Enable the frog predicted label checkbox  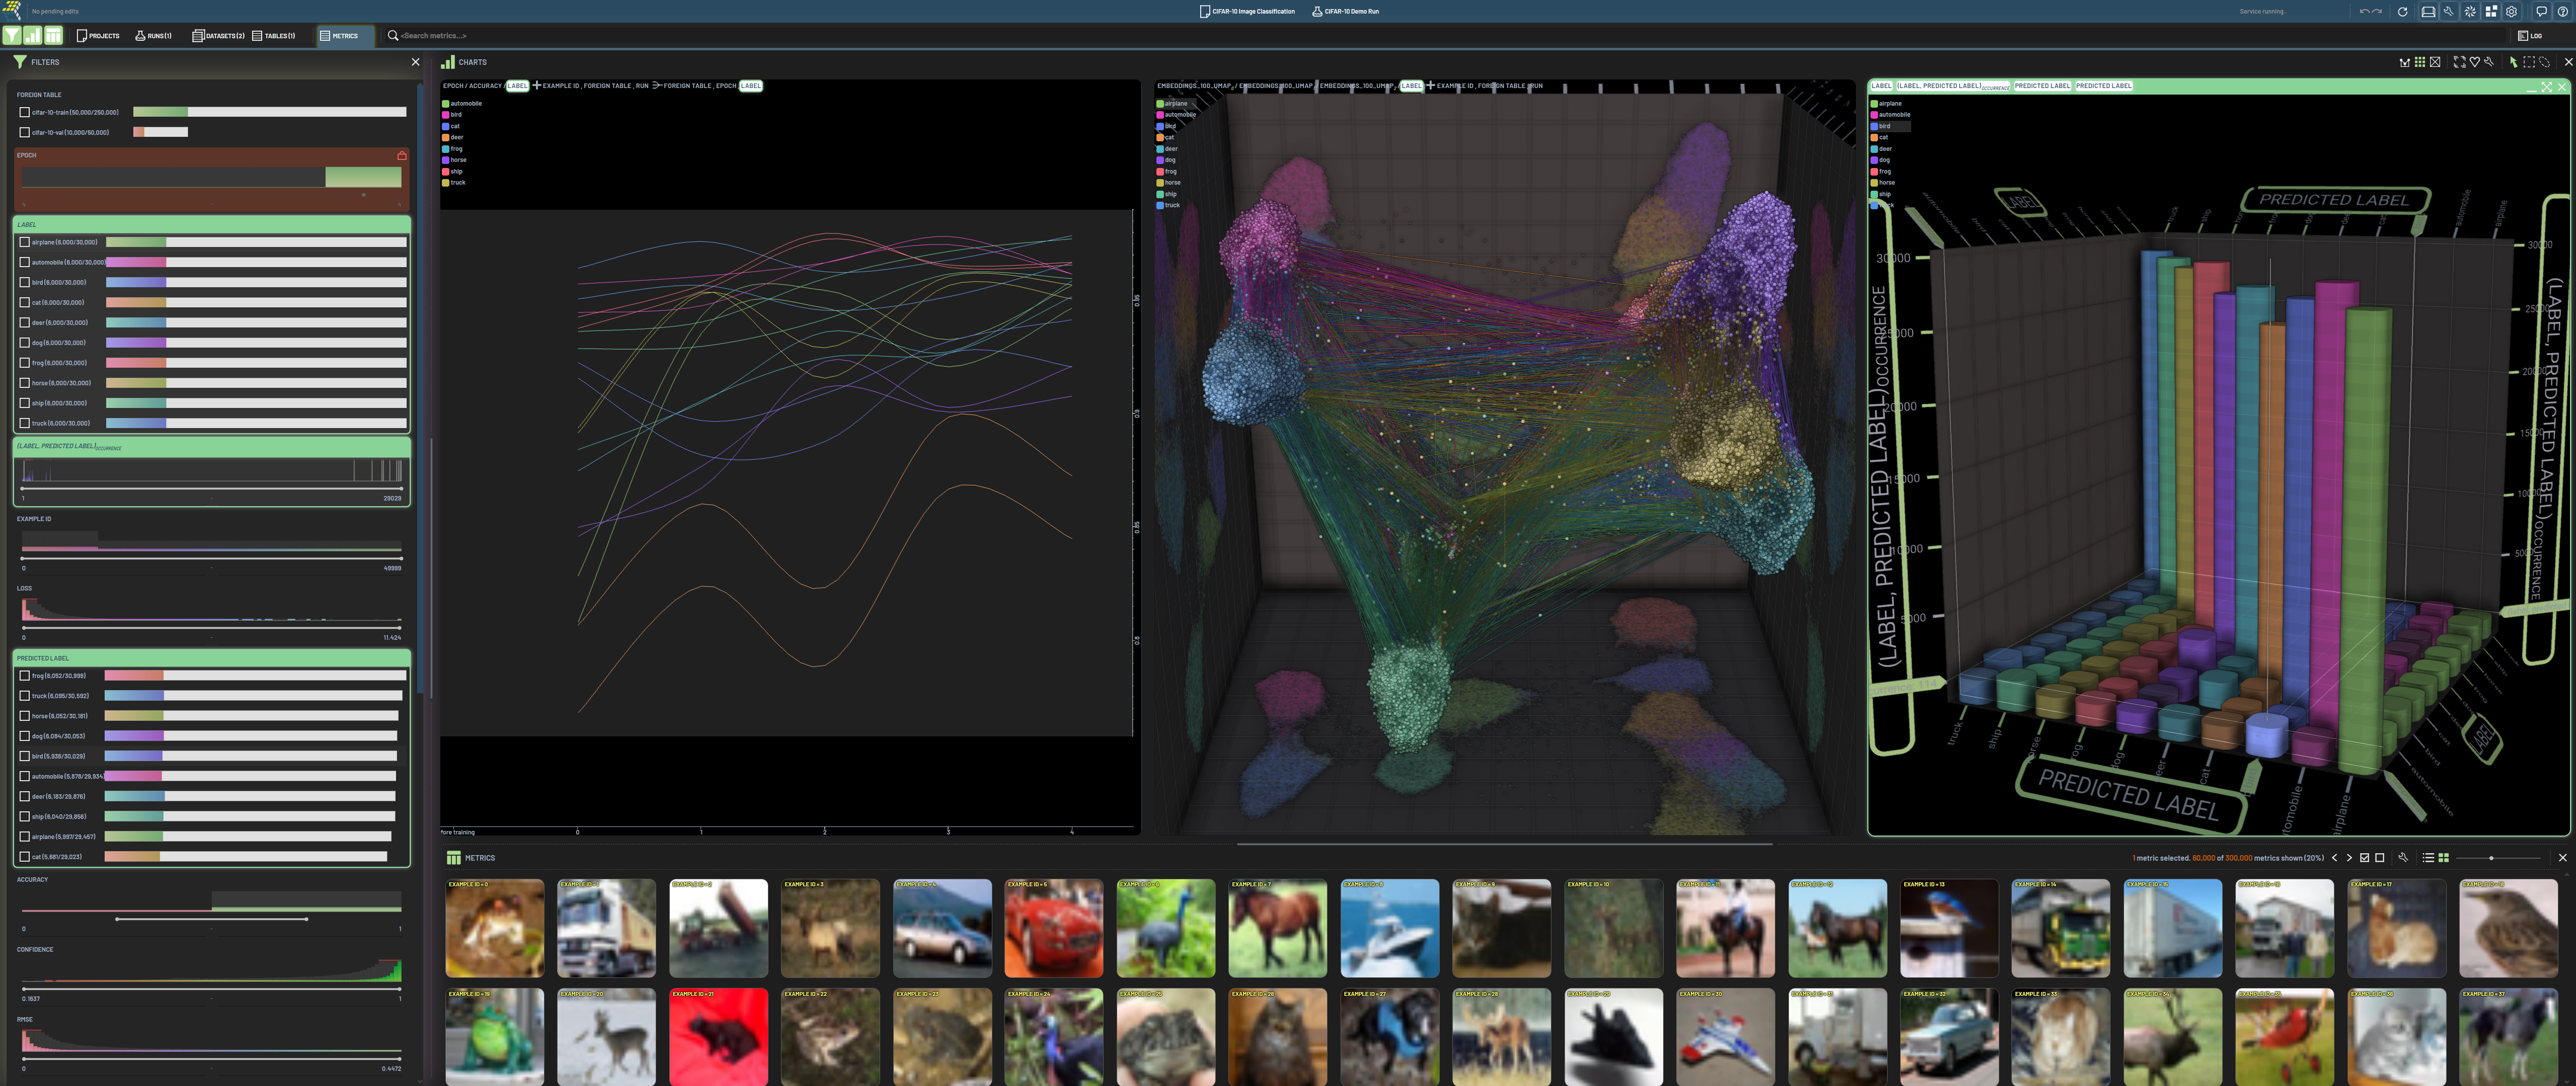(x=25, y=676)
